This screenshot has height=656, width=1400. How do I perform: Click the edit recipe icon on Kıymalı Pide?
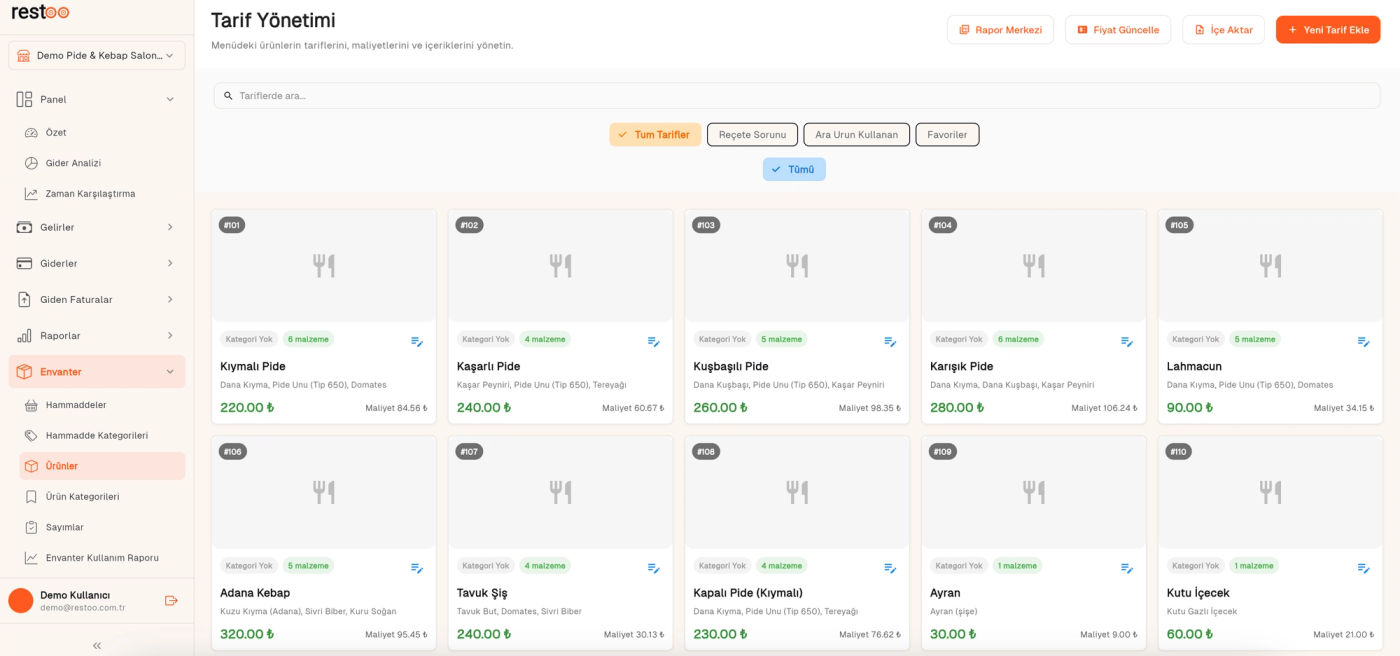click(x=417, y=341)
